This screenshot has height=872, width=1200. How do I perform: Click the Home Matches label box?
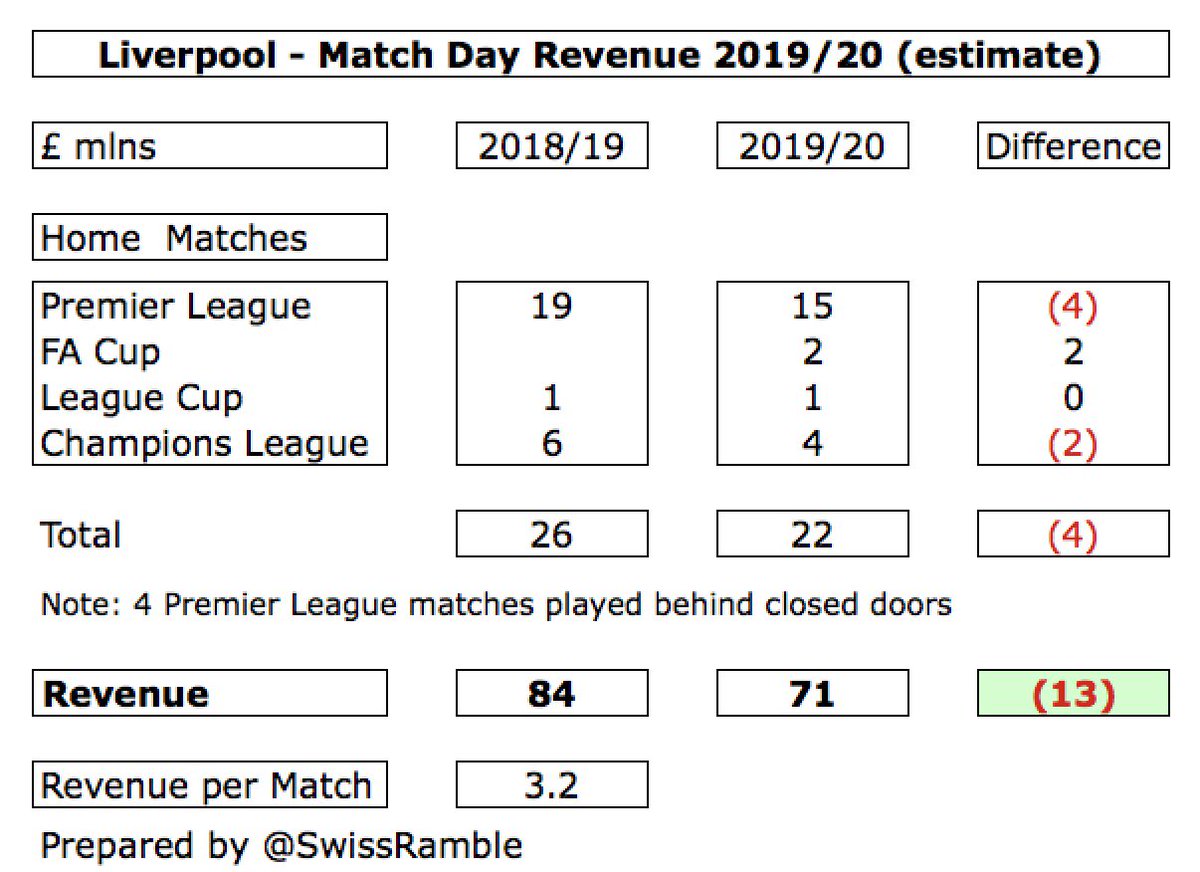[209, 237]
